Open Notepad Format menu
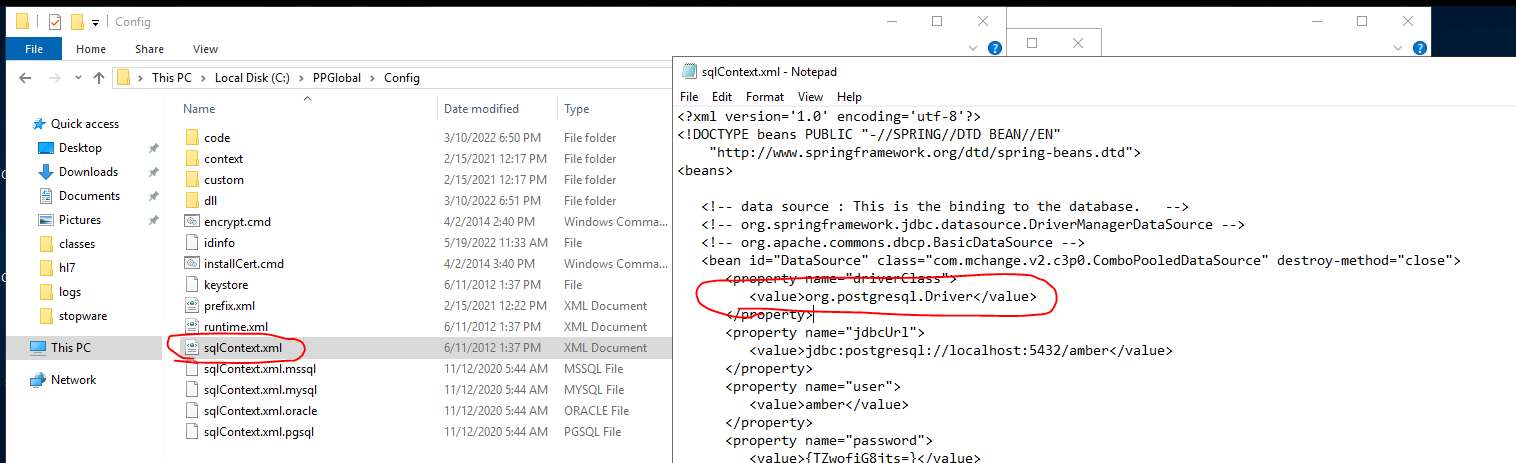The image size is (1516, 463). (x=765, y=97)
